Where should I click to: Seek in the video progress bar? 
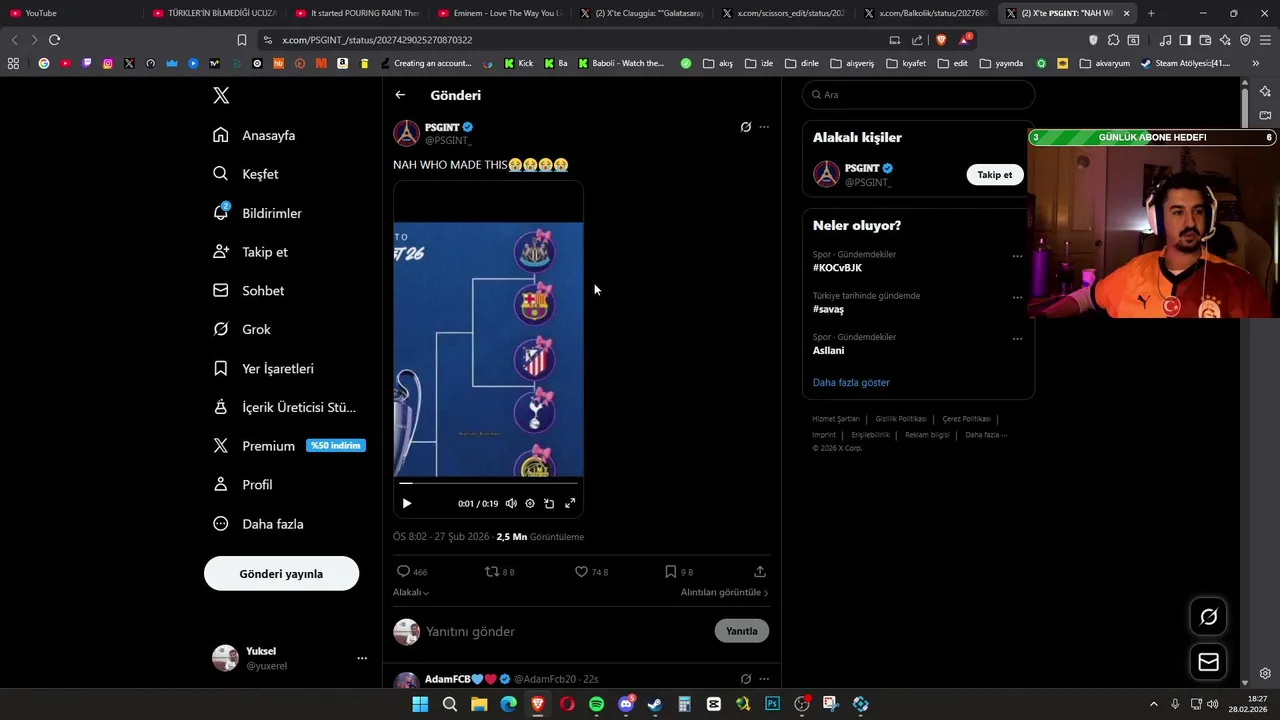tap(488, 483)
